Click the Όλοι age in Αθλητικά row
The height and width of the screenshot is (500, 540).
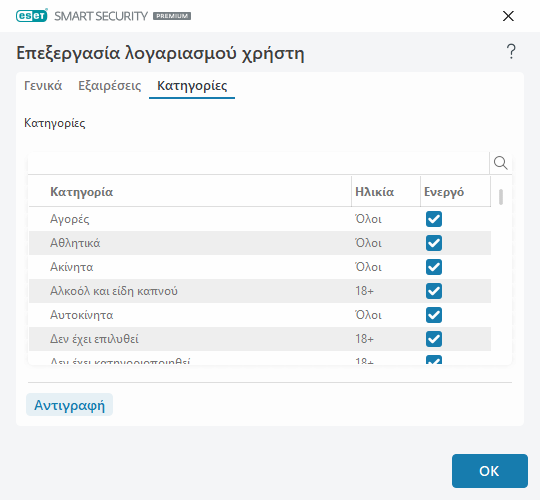[368, 243]
